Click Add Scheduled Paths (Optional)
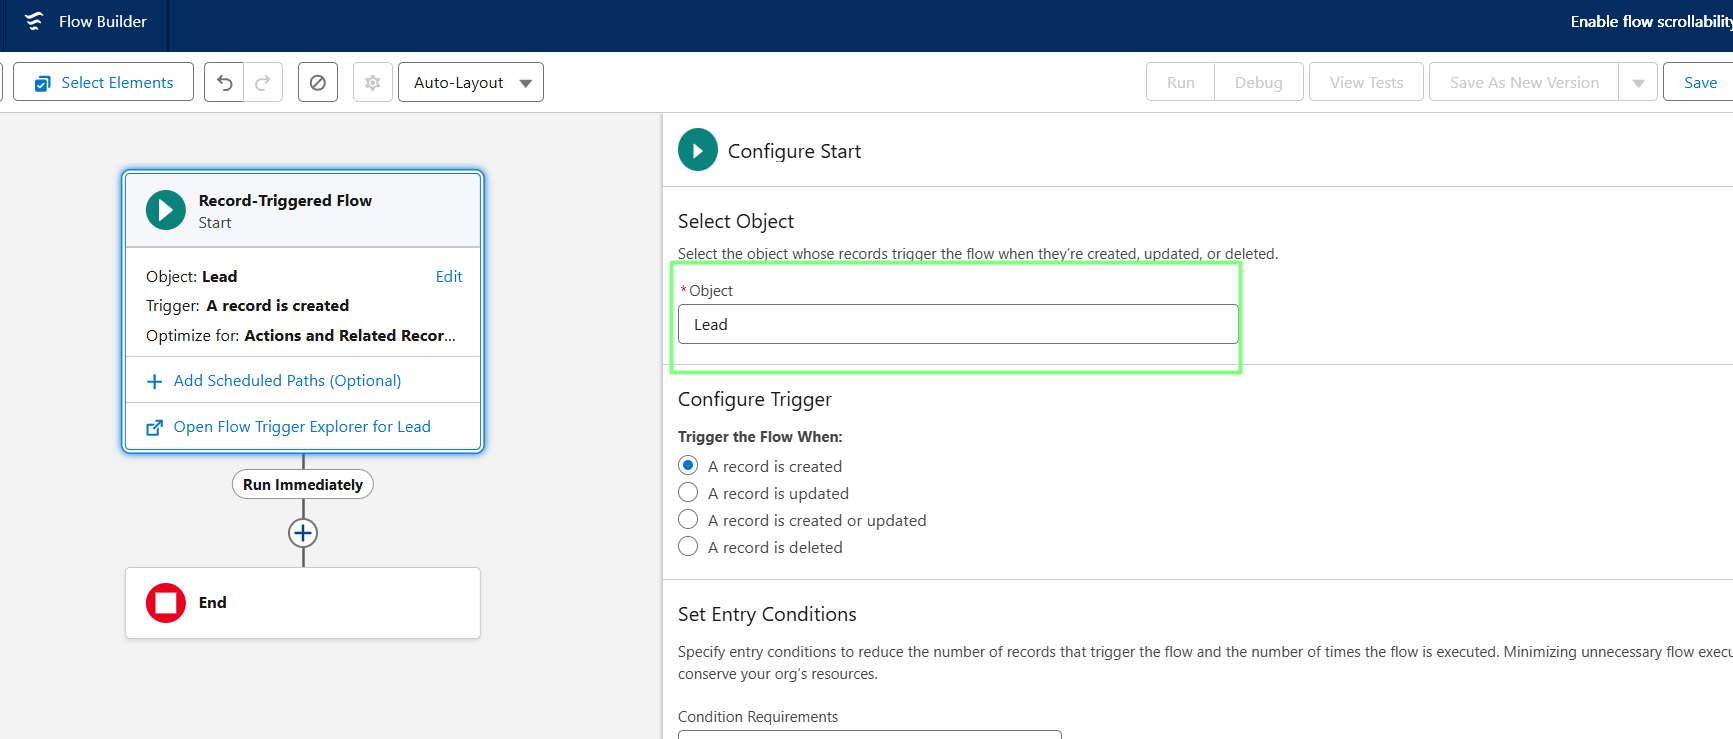The image size is (1733, 739). coord(287,381)
